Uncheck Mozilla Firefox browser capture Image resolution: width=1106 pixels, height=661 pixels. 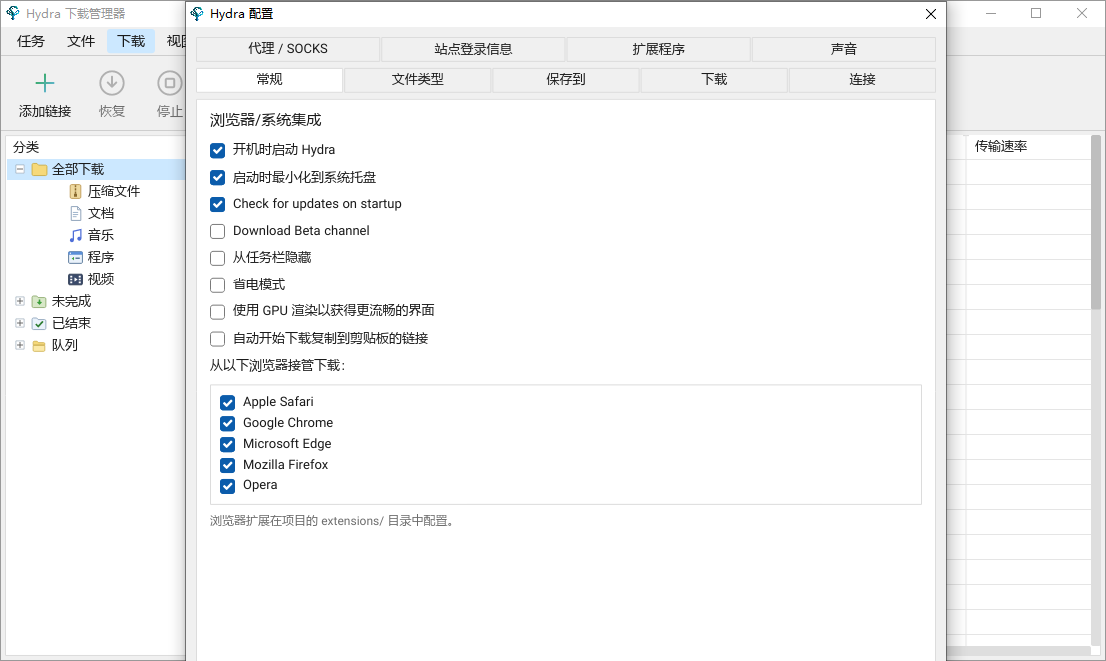point(227,465)
